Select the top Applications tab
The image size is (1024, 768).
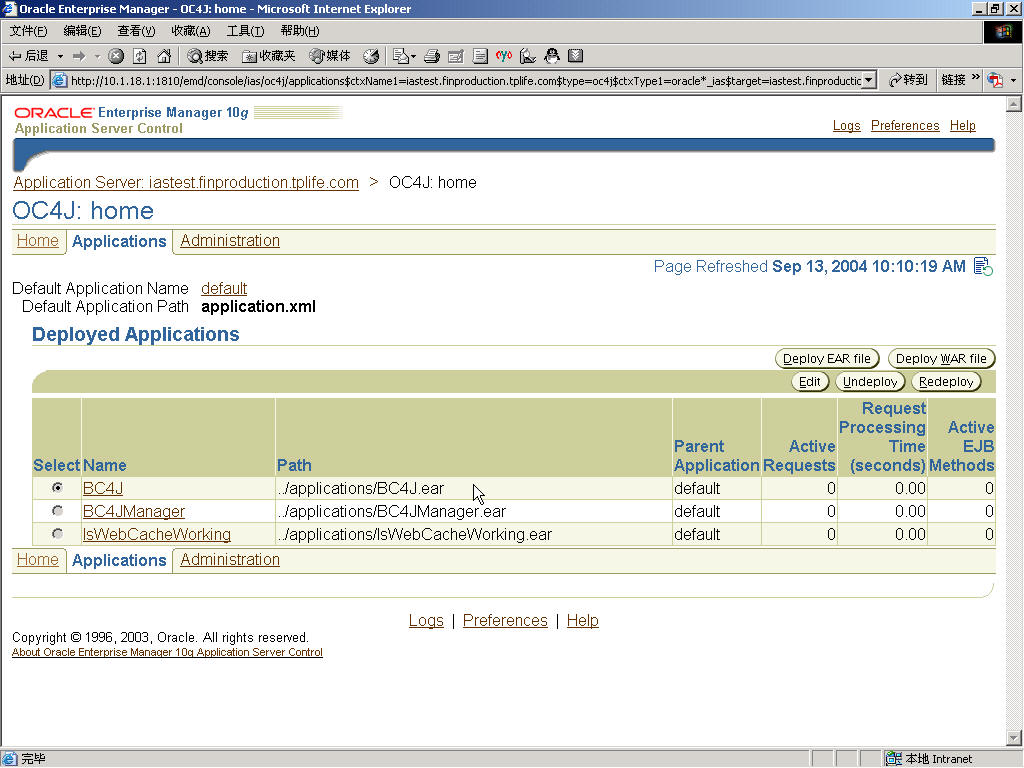[120, 241]
